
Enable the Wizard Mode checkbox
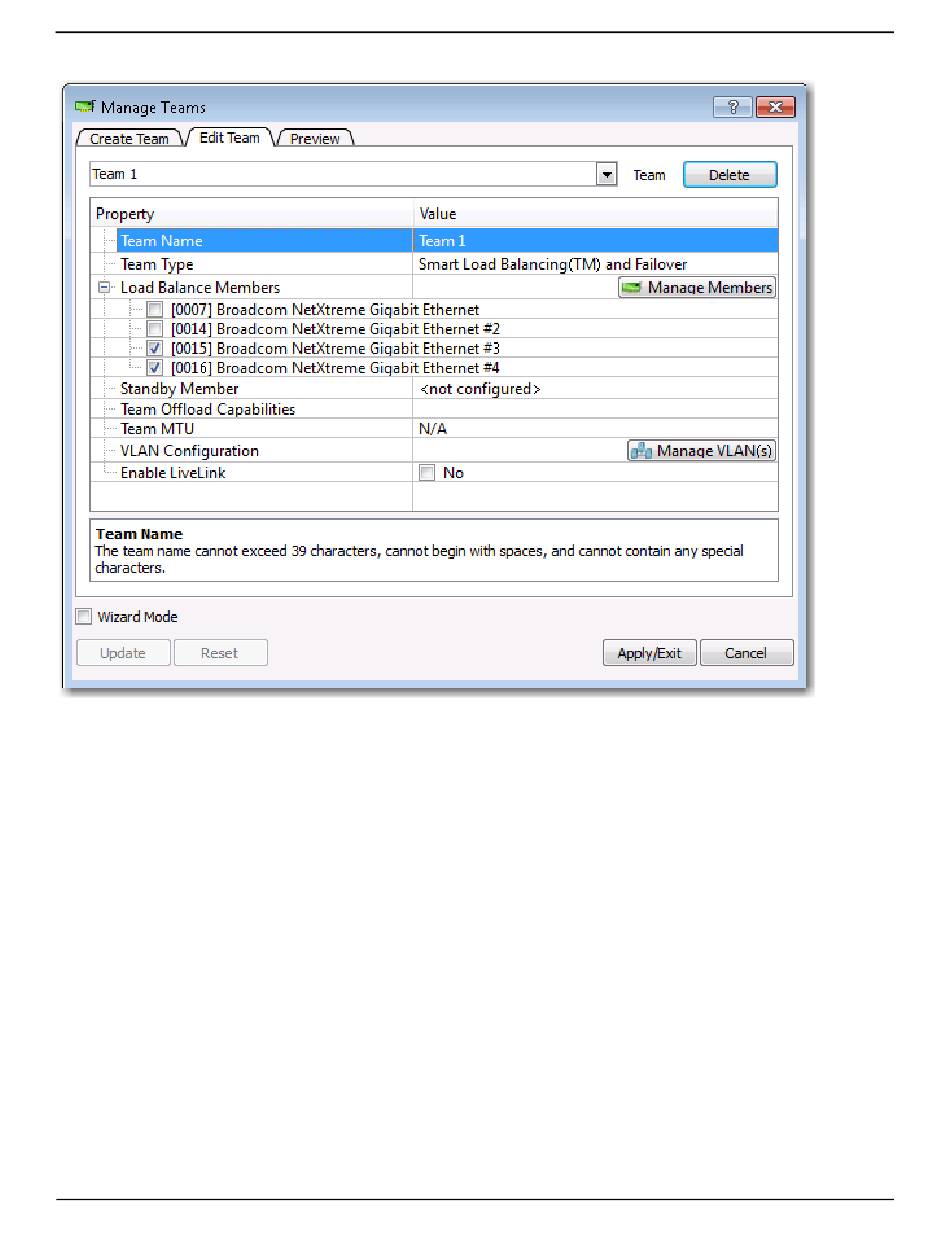[84, 617]
